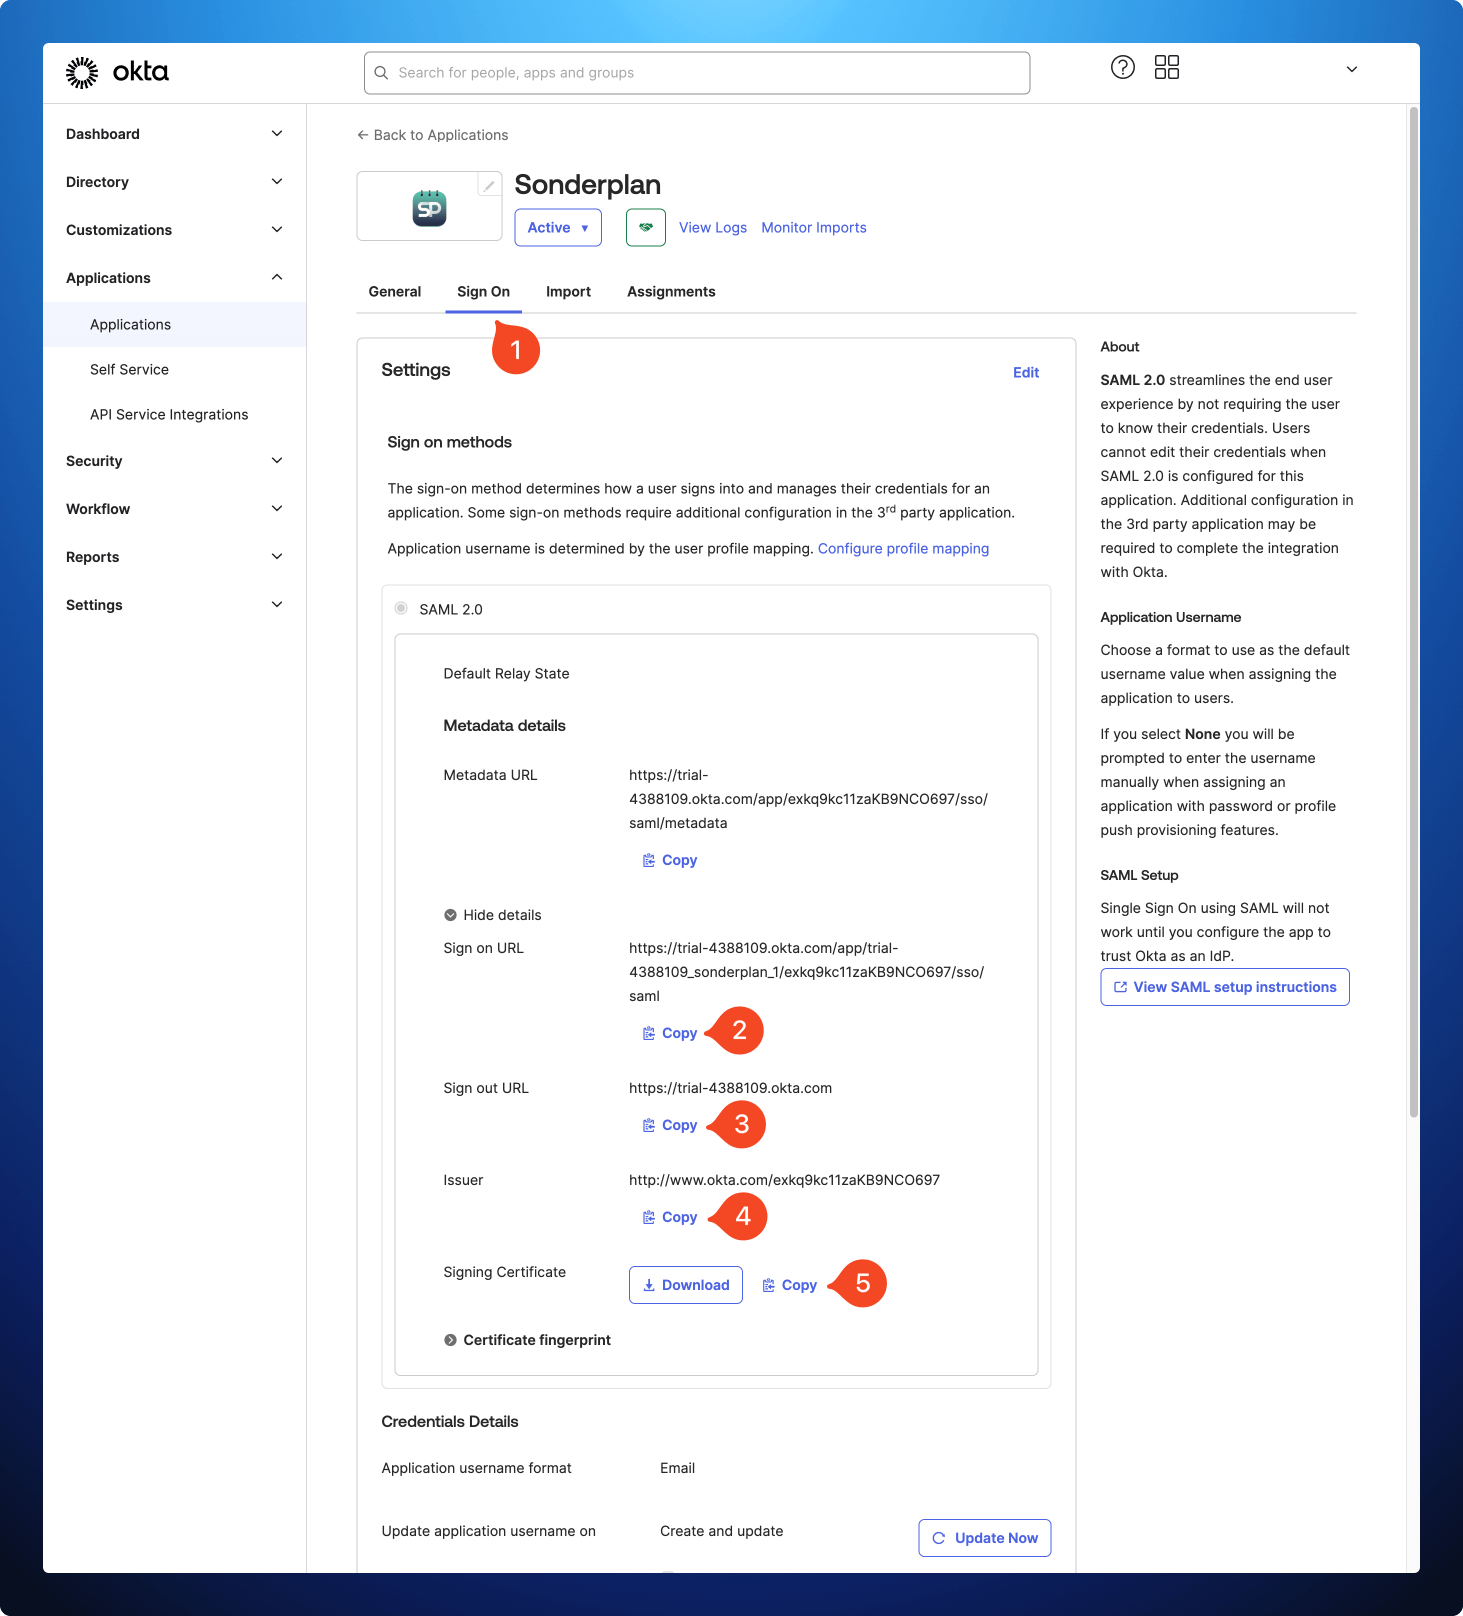The width and height of the screenshot is (1463, 1616).
Task: Copy the Sign on URL
Action: pos(670,1033)
